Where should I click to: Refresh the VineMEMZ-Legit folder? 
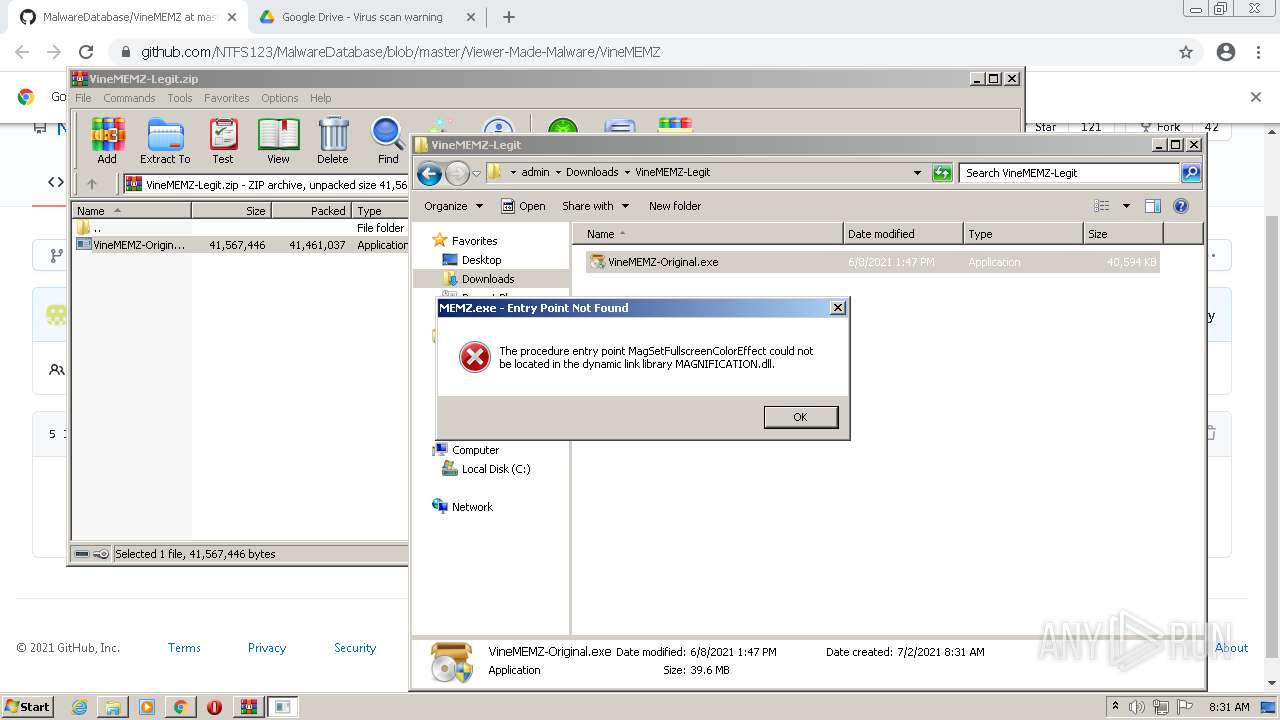click(x=942, y=173)
